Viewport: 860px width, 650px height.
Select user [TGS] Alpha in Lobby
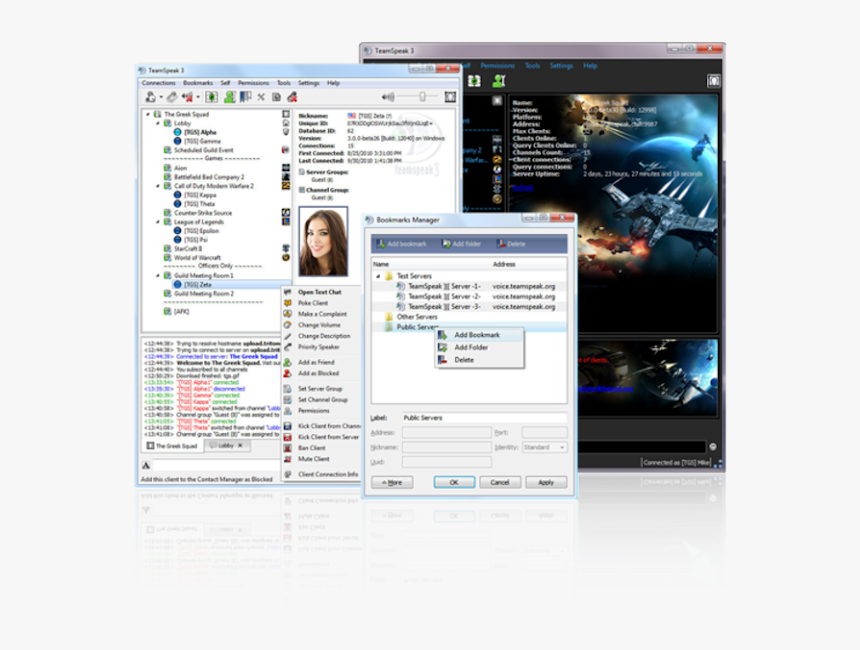pyautogui.click(x=200, y=132)
